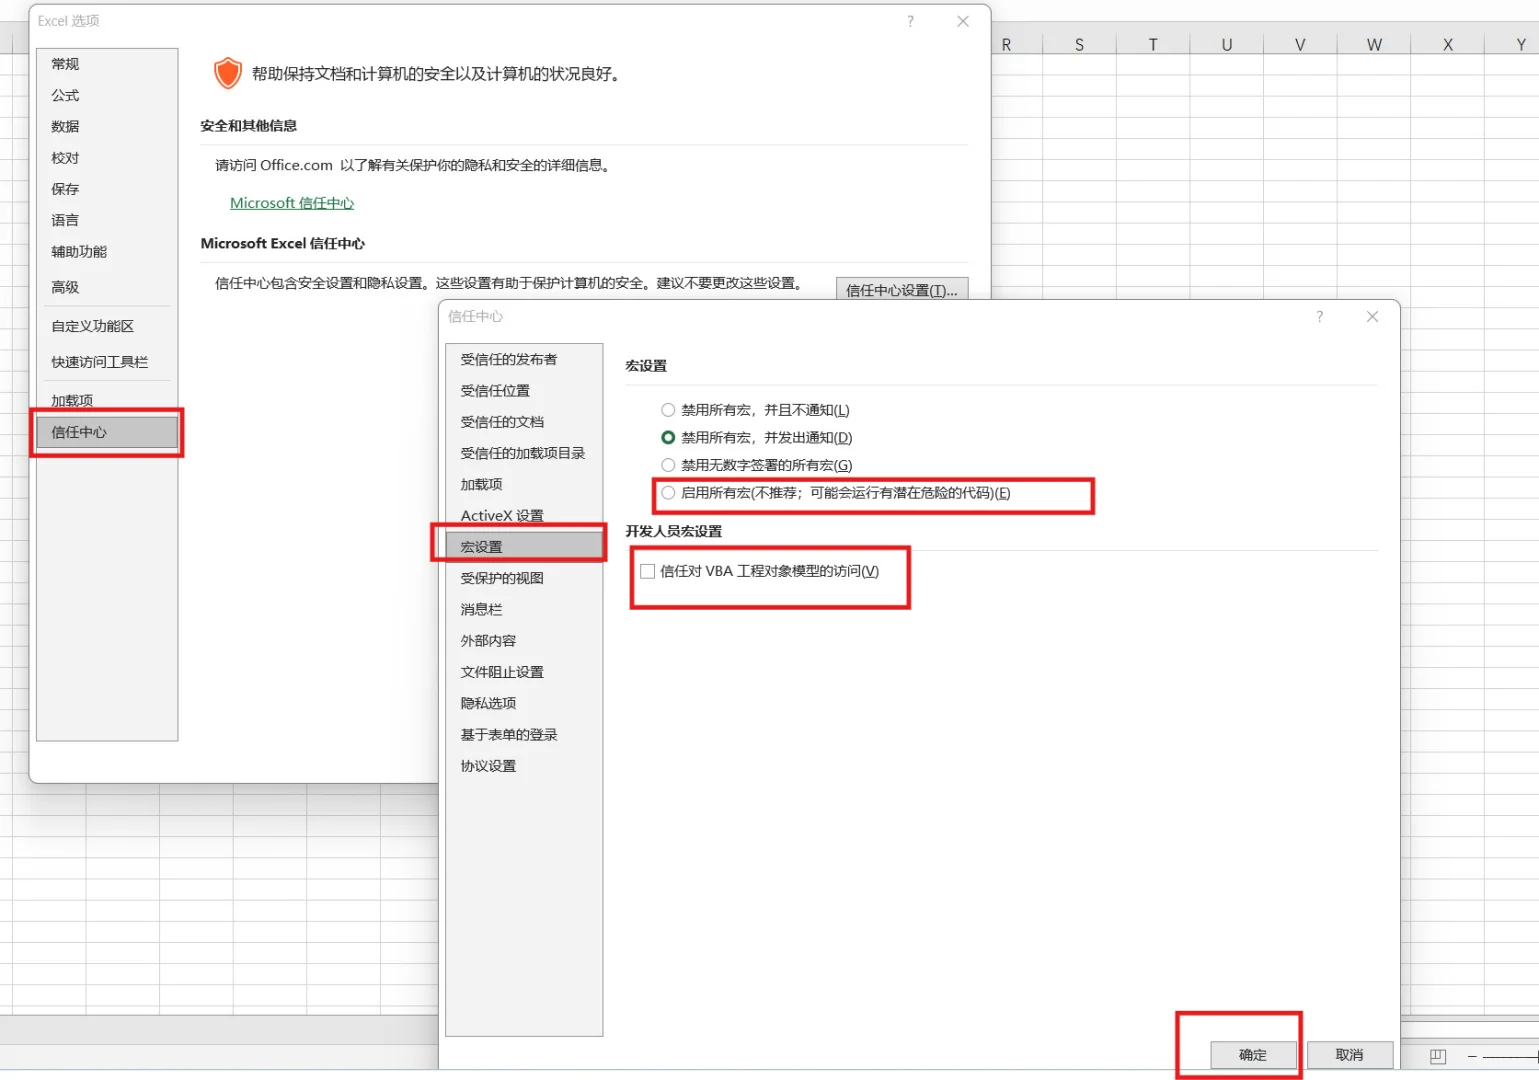Screen dimensions: 1539x1080
Task: Select 信任中心 in Excel options sidebar
Action: pyautogui.click(x=107, y=432)
